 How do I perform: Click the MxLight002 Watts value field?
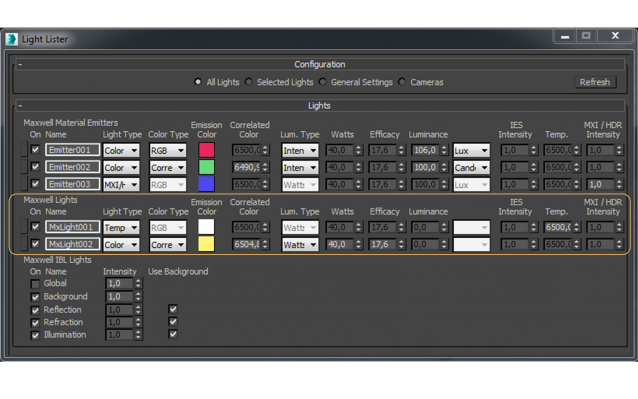coord(339,244)
